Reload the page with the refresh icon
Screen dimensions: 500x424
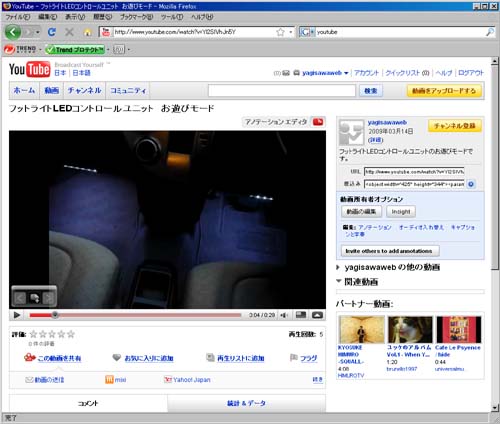coord(51,32)
